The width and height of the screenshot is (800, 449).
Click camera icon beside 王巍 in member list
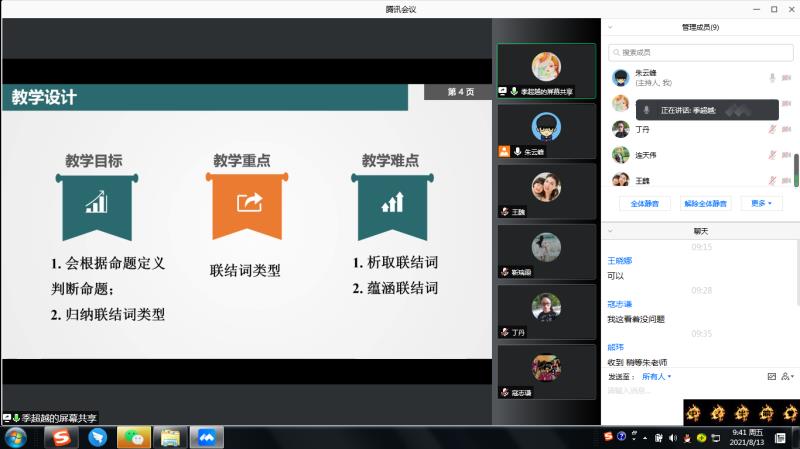point(787,180)
